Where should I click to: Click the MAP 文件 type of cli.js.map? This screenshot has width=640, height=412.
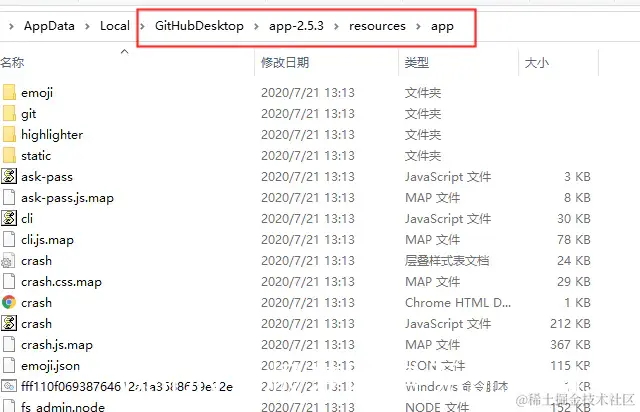[x=432, y=239]
